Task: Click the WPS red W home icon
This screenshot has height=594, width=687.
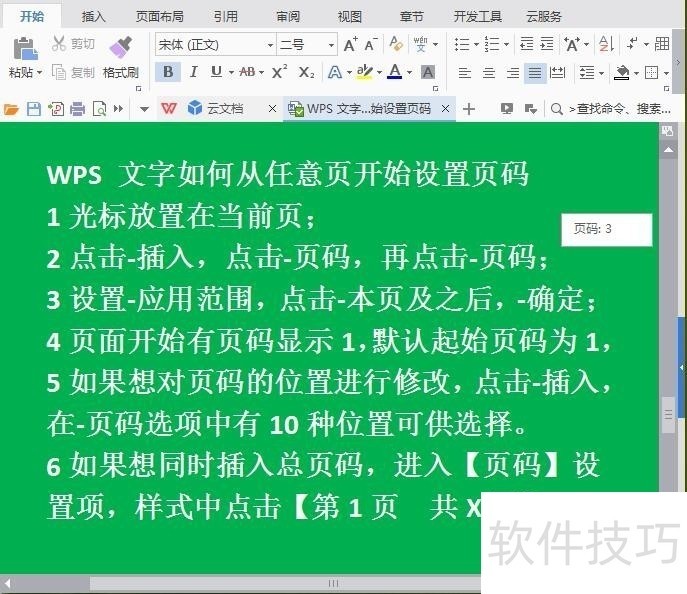Action: click(169, 108)
